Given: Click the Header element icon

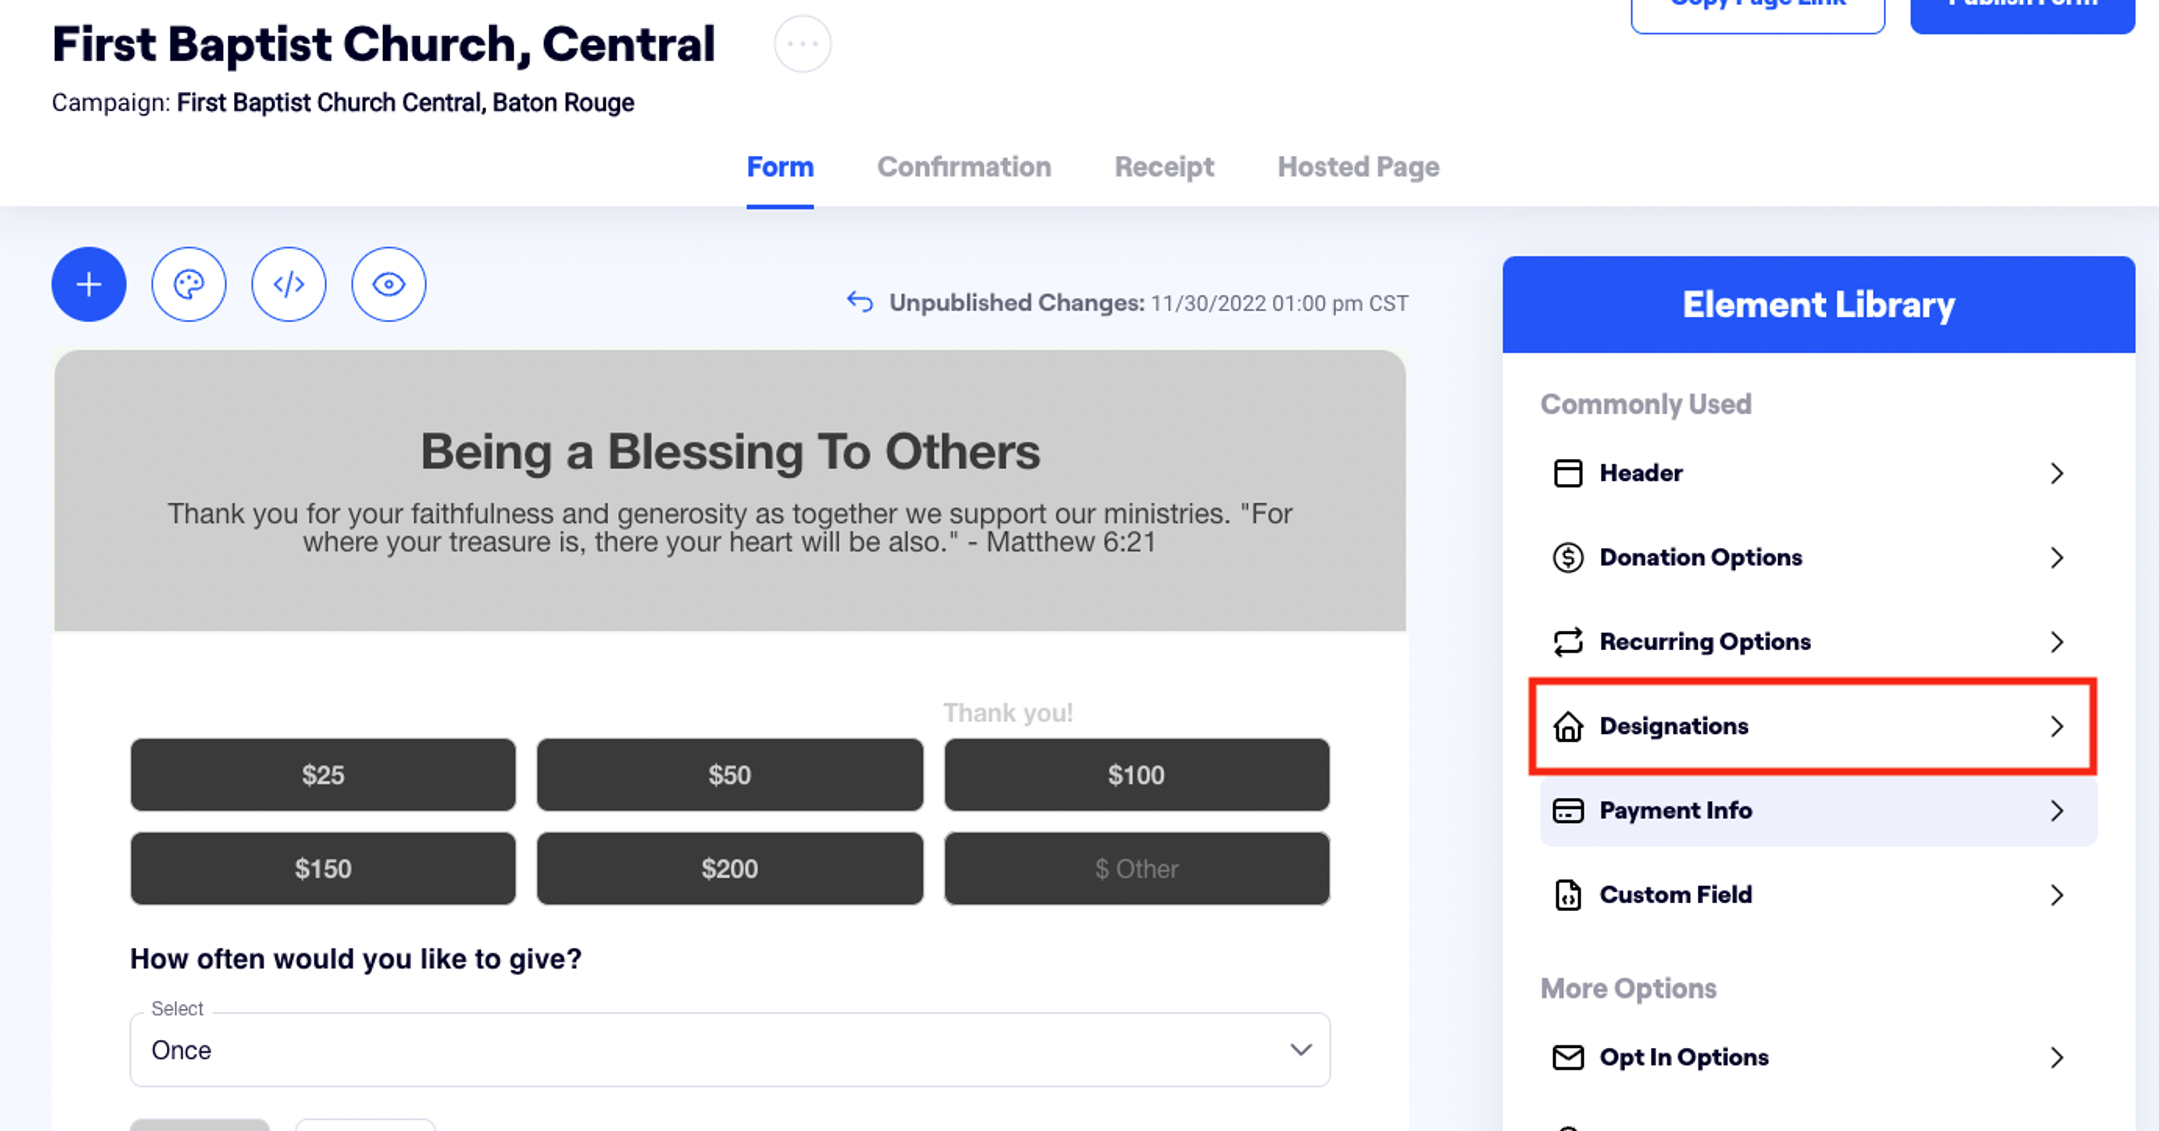Looking at the screenshot, I should [x=1568, y=473].
